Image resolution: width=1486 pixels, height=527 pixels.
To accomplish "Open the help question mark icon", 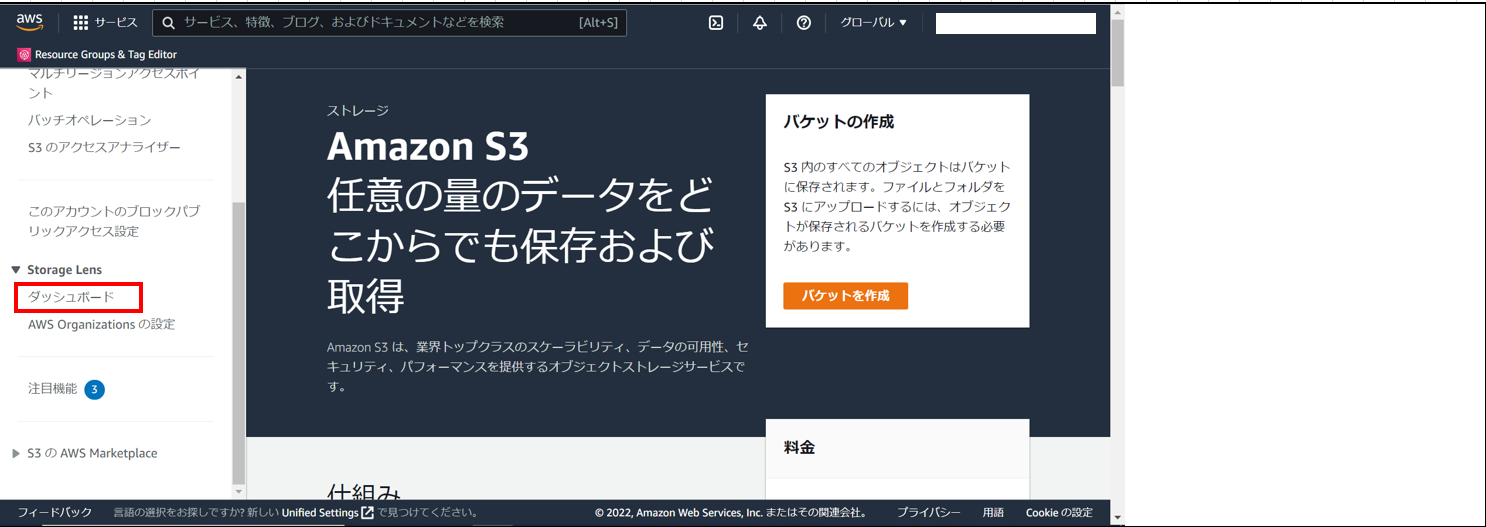I will [804, 23].
